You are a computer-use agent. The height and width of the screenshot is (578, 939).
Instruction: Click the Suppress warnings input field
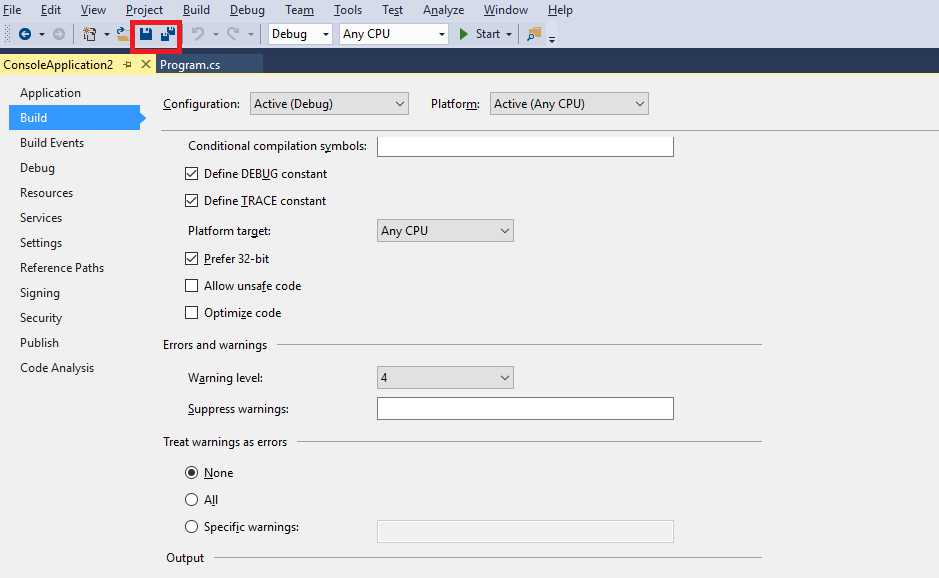coord(525,408)
